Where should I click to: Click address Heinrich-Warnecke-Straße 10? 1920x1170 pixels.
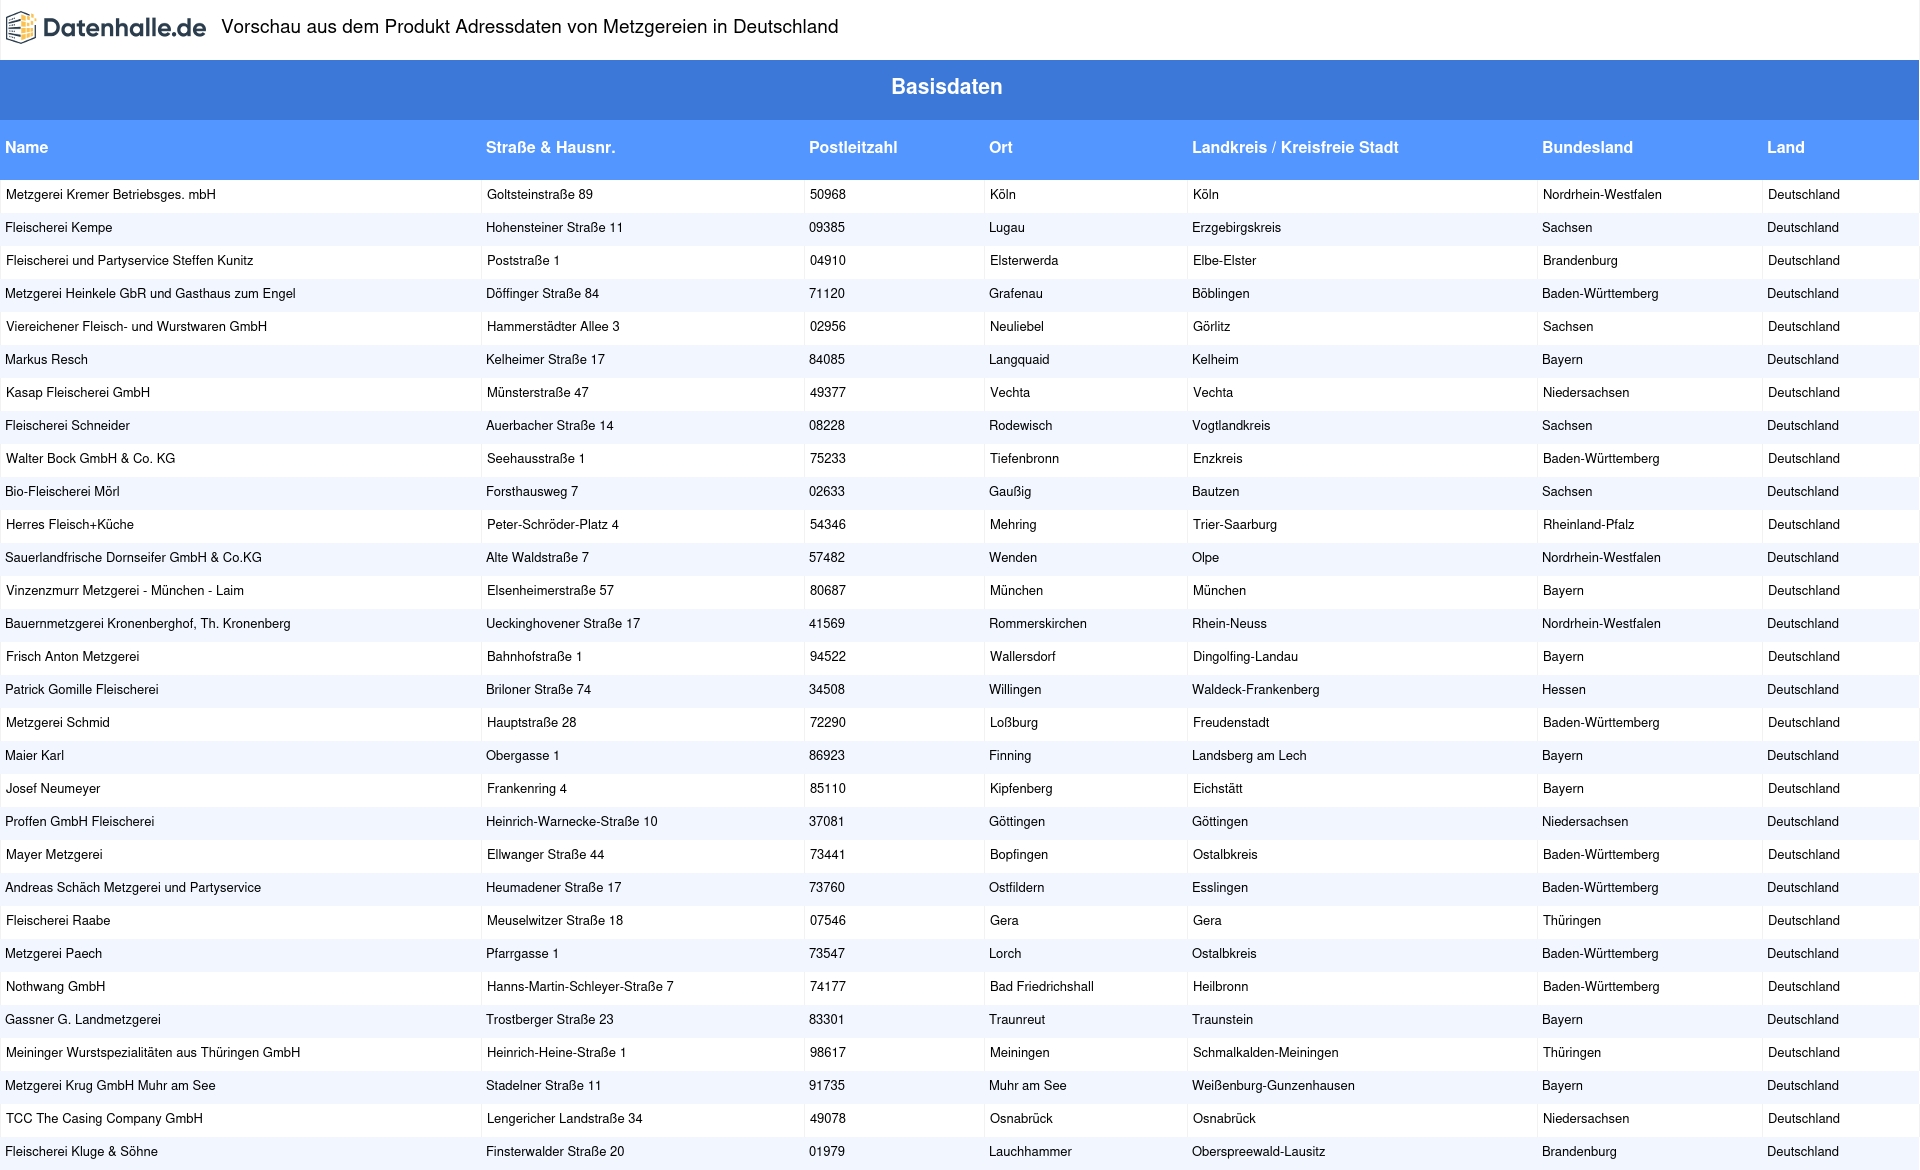[x=572, y=822]
